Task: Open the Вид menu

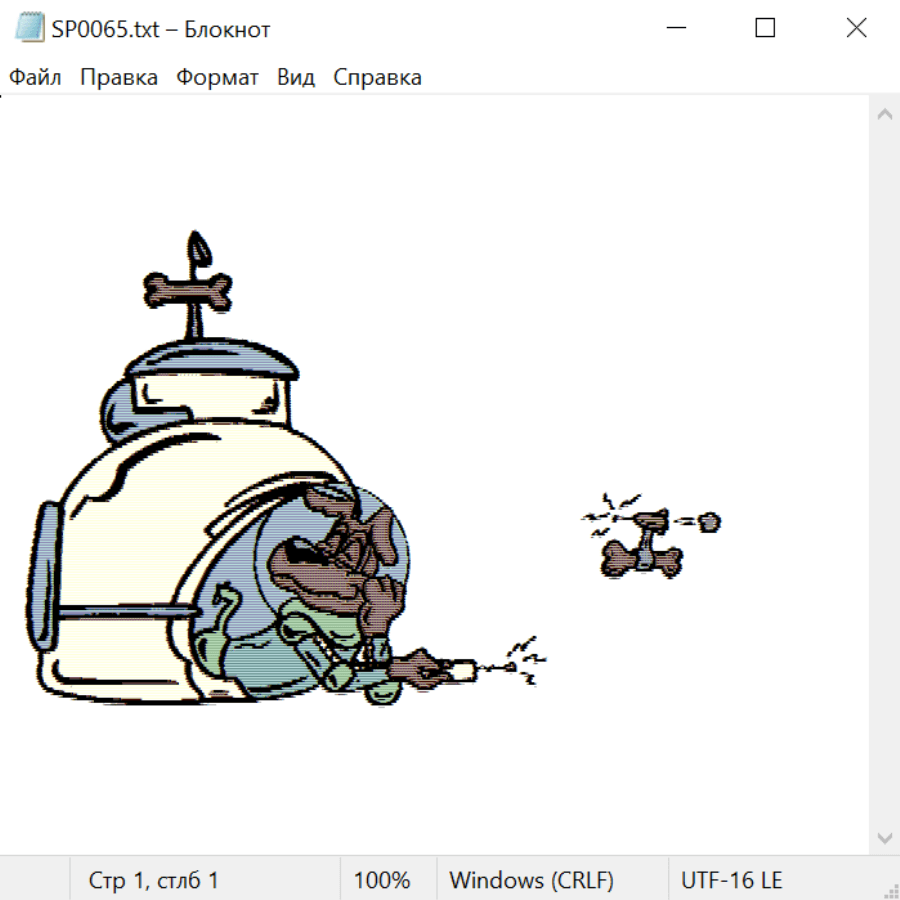Action: pyautogui.click(x=296, y=78)
